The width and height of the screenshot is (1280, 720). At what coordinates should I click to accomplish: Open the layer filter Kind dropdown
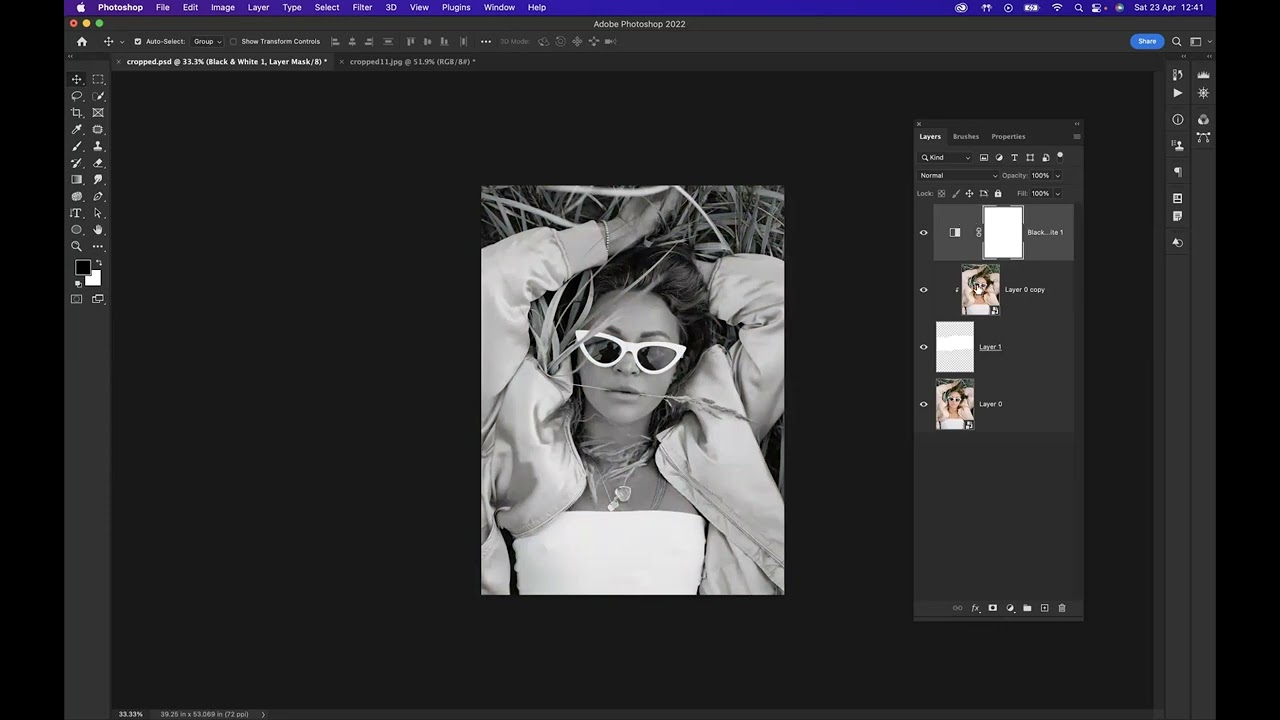(x=946, y=157)
